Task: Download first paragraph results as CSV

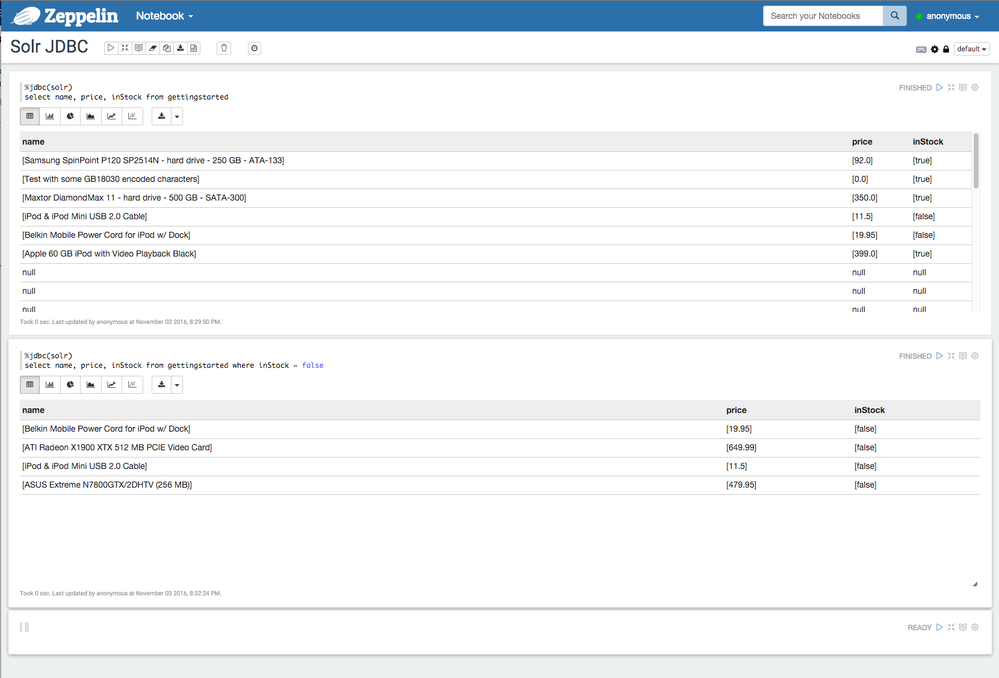Action: pyautogui.click(x=162, y=116)
